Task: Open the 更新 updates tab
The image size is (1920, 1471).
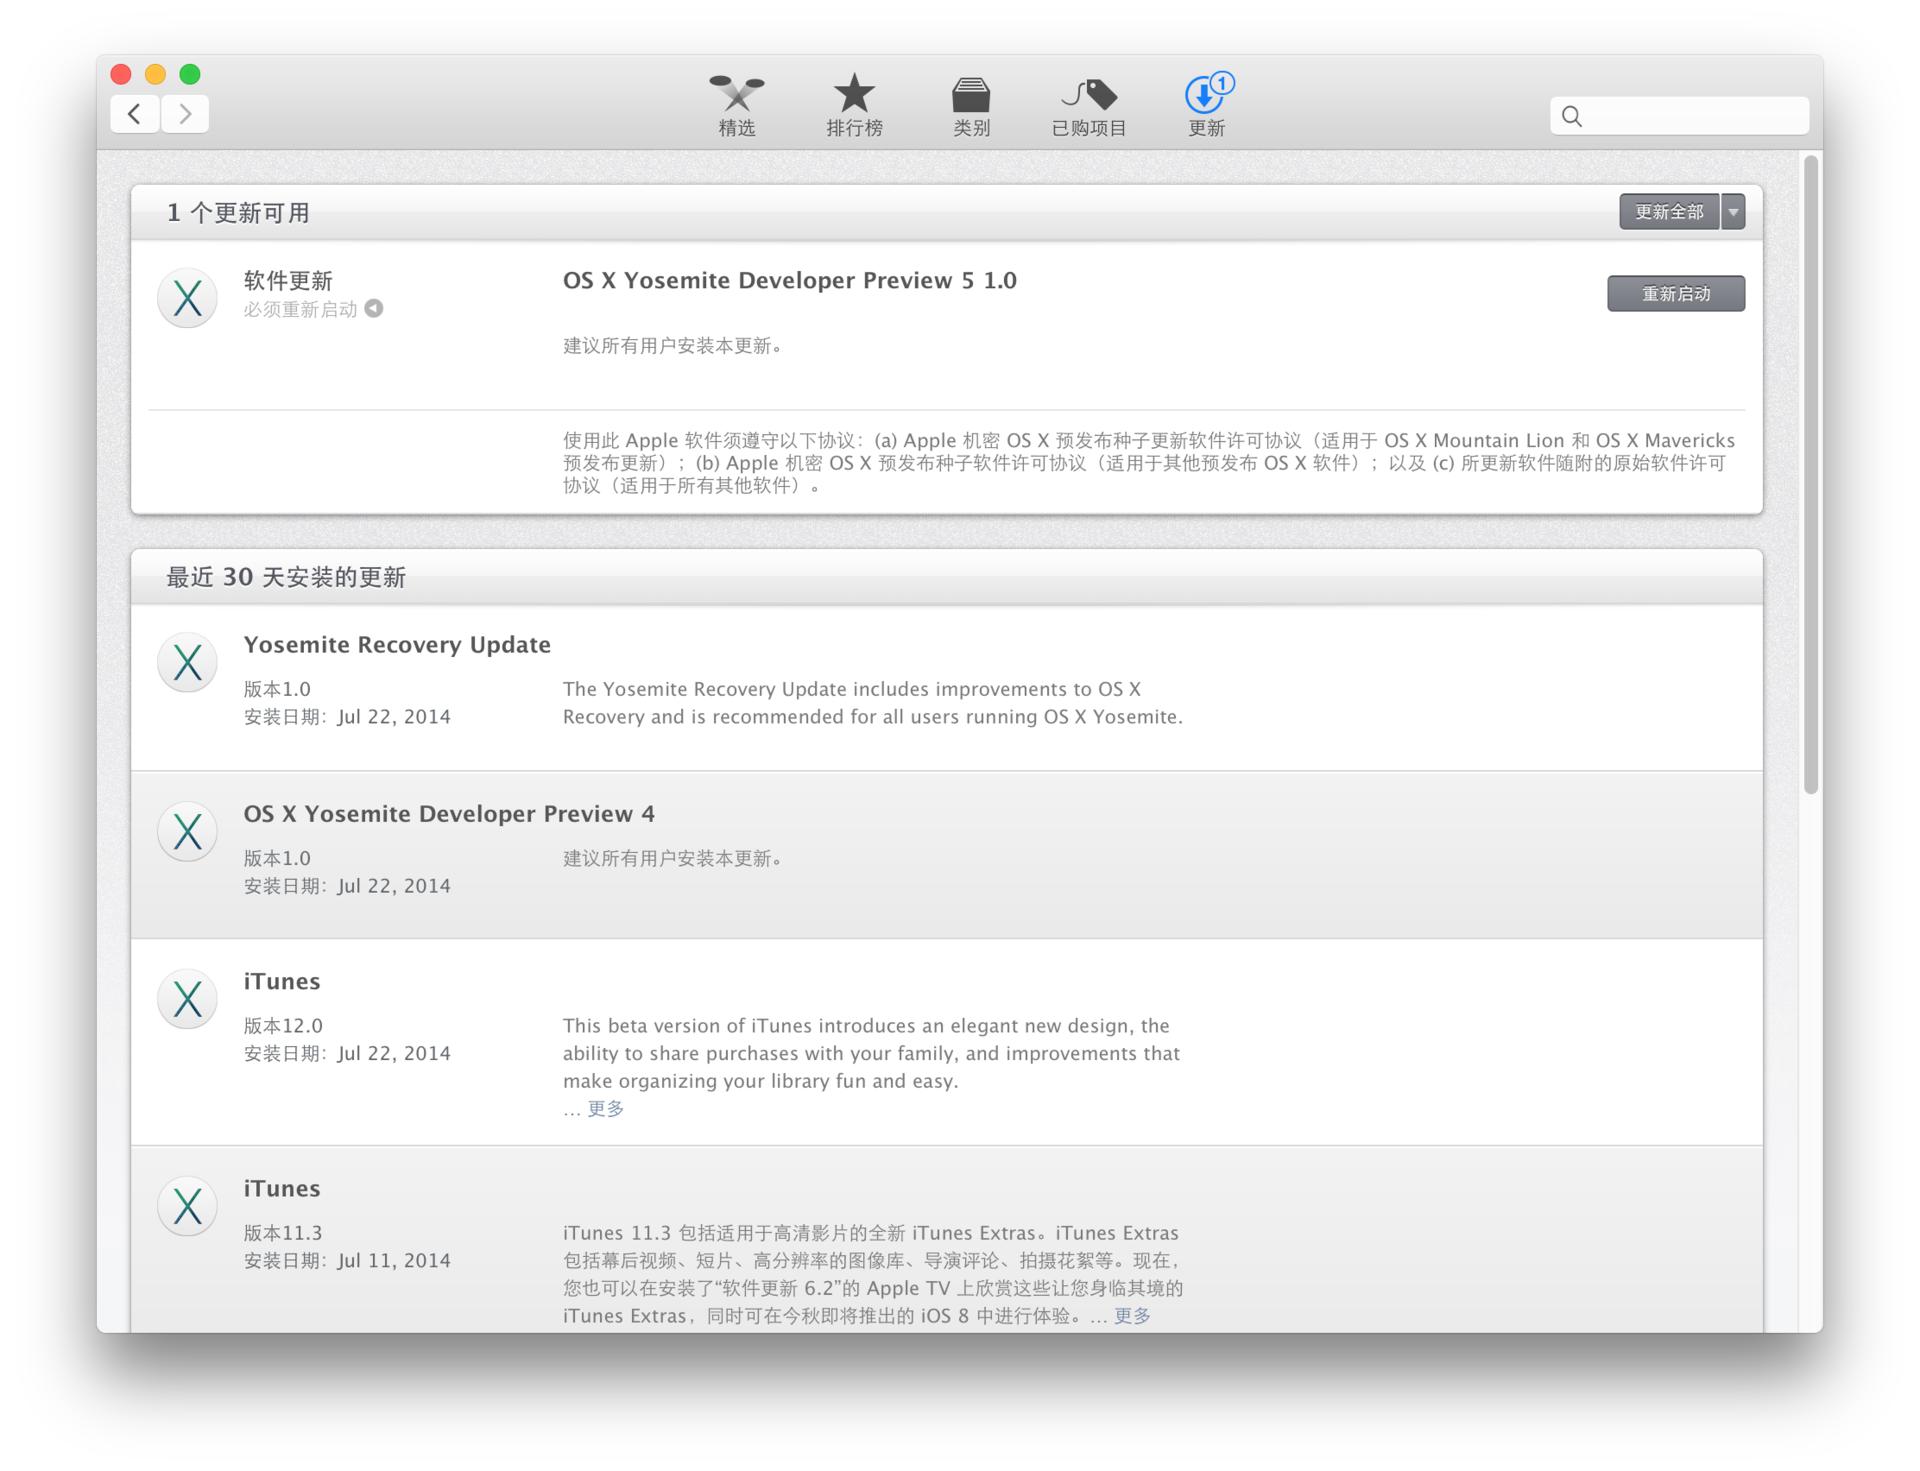Action: click(1207, 105)
